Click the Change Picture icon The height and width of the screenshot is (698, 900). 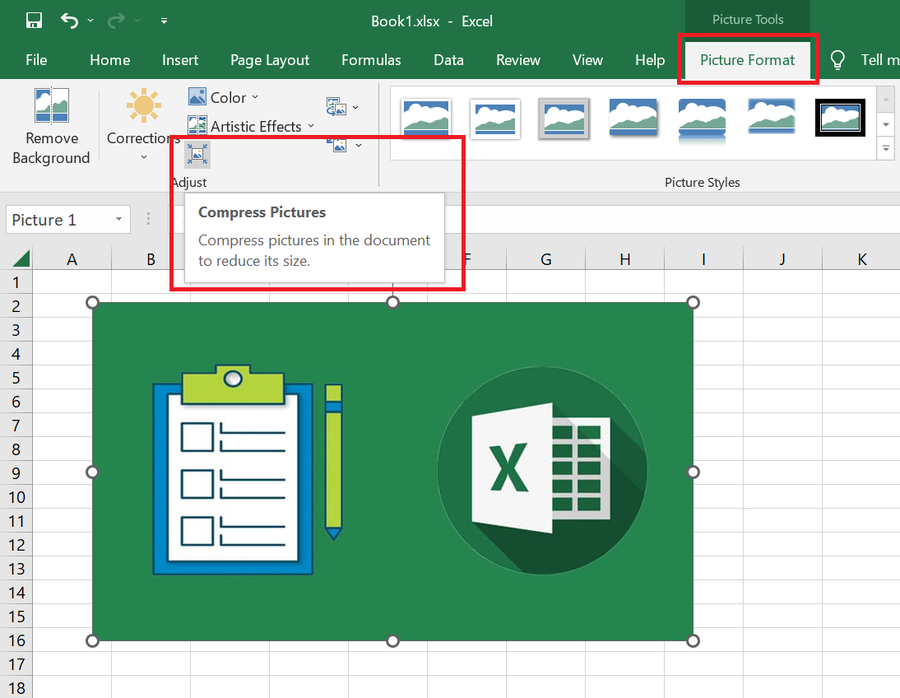pyautogui.click(x=336, y=107)
